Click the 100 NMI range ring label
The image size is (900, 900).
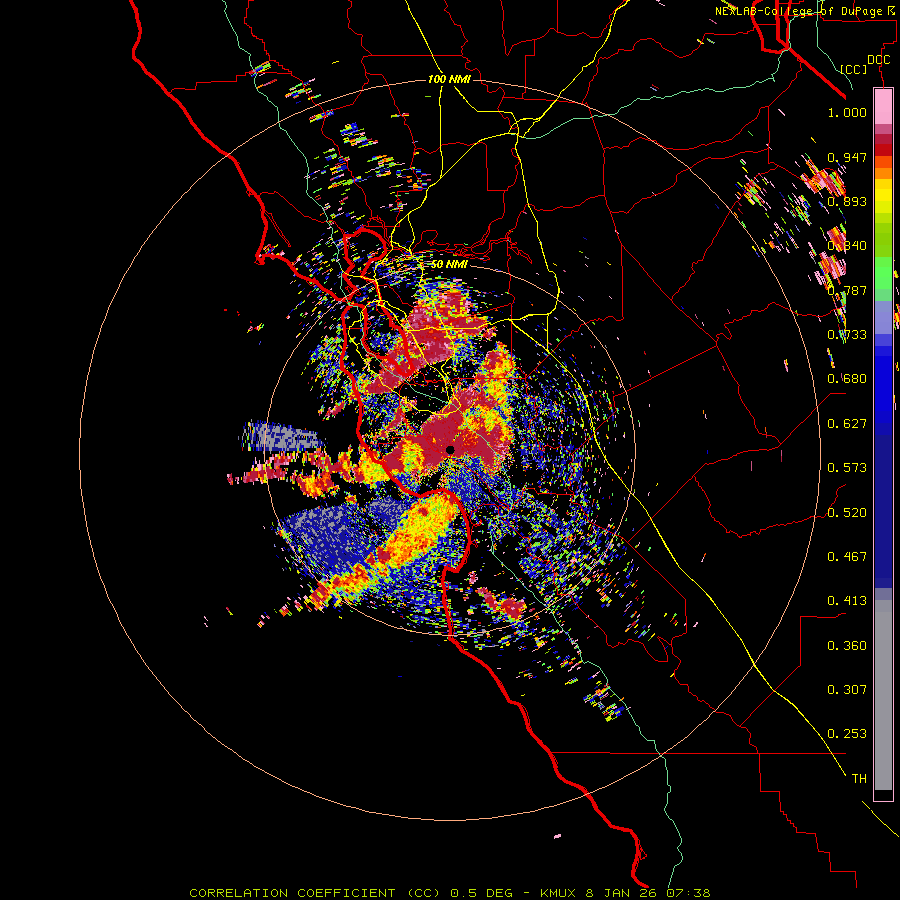click(x=449, y=79)
